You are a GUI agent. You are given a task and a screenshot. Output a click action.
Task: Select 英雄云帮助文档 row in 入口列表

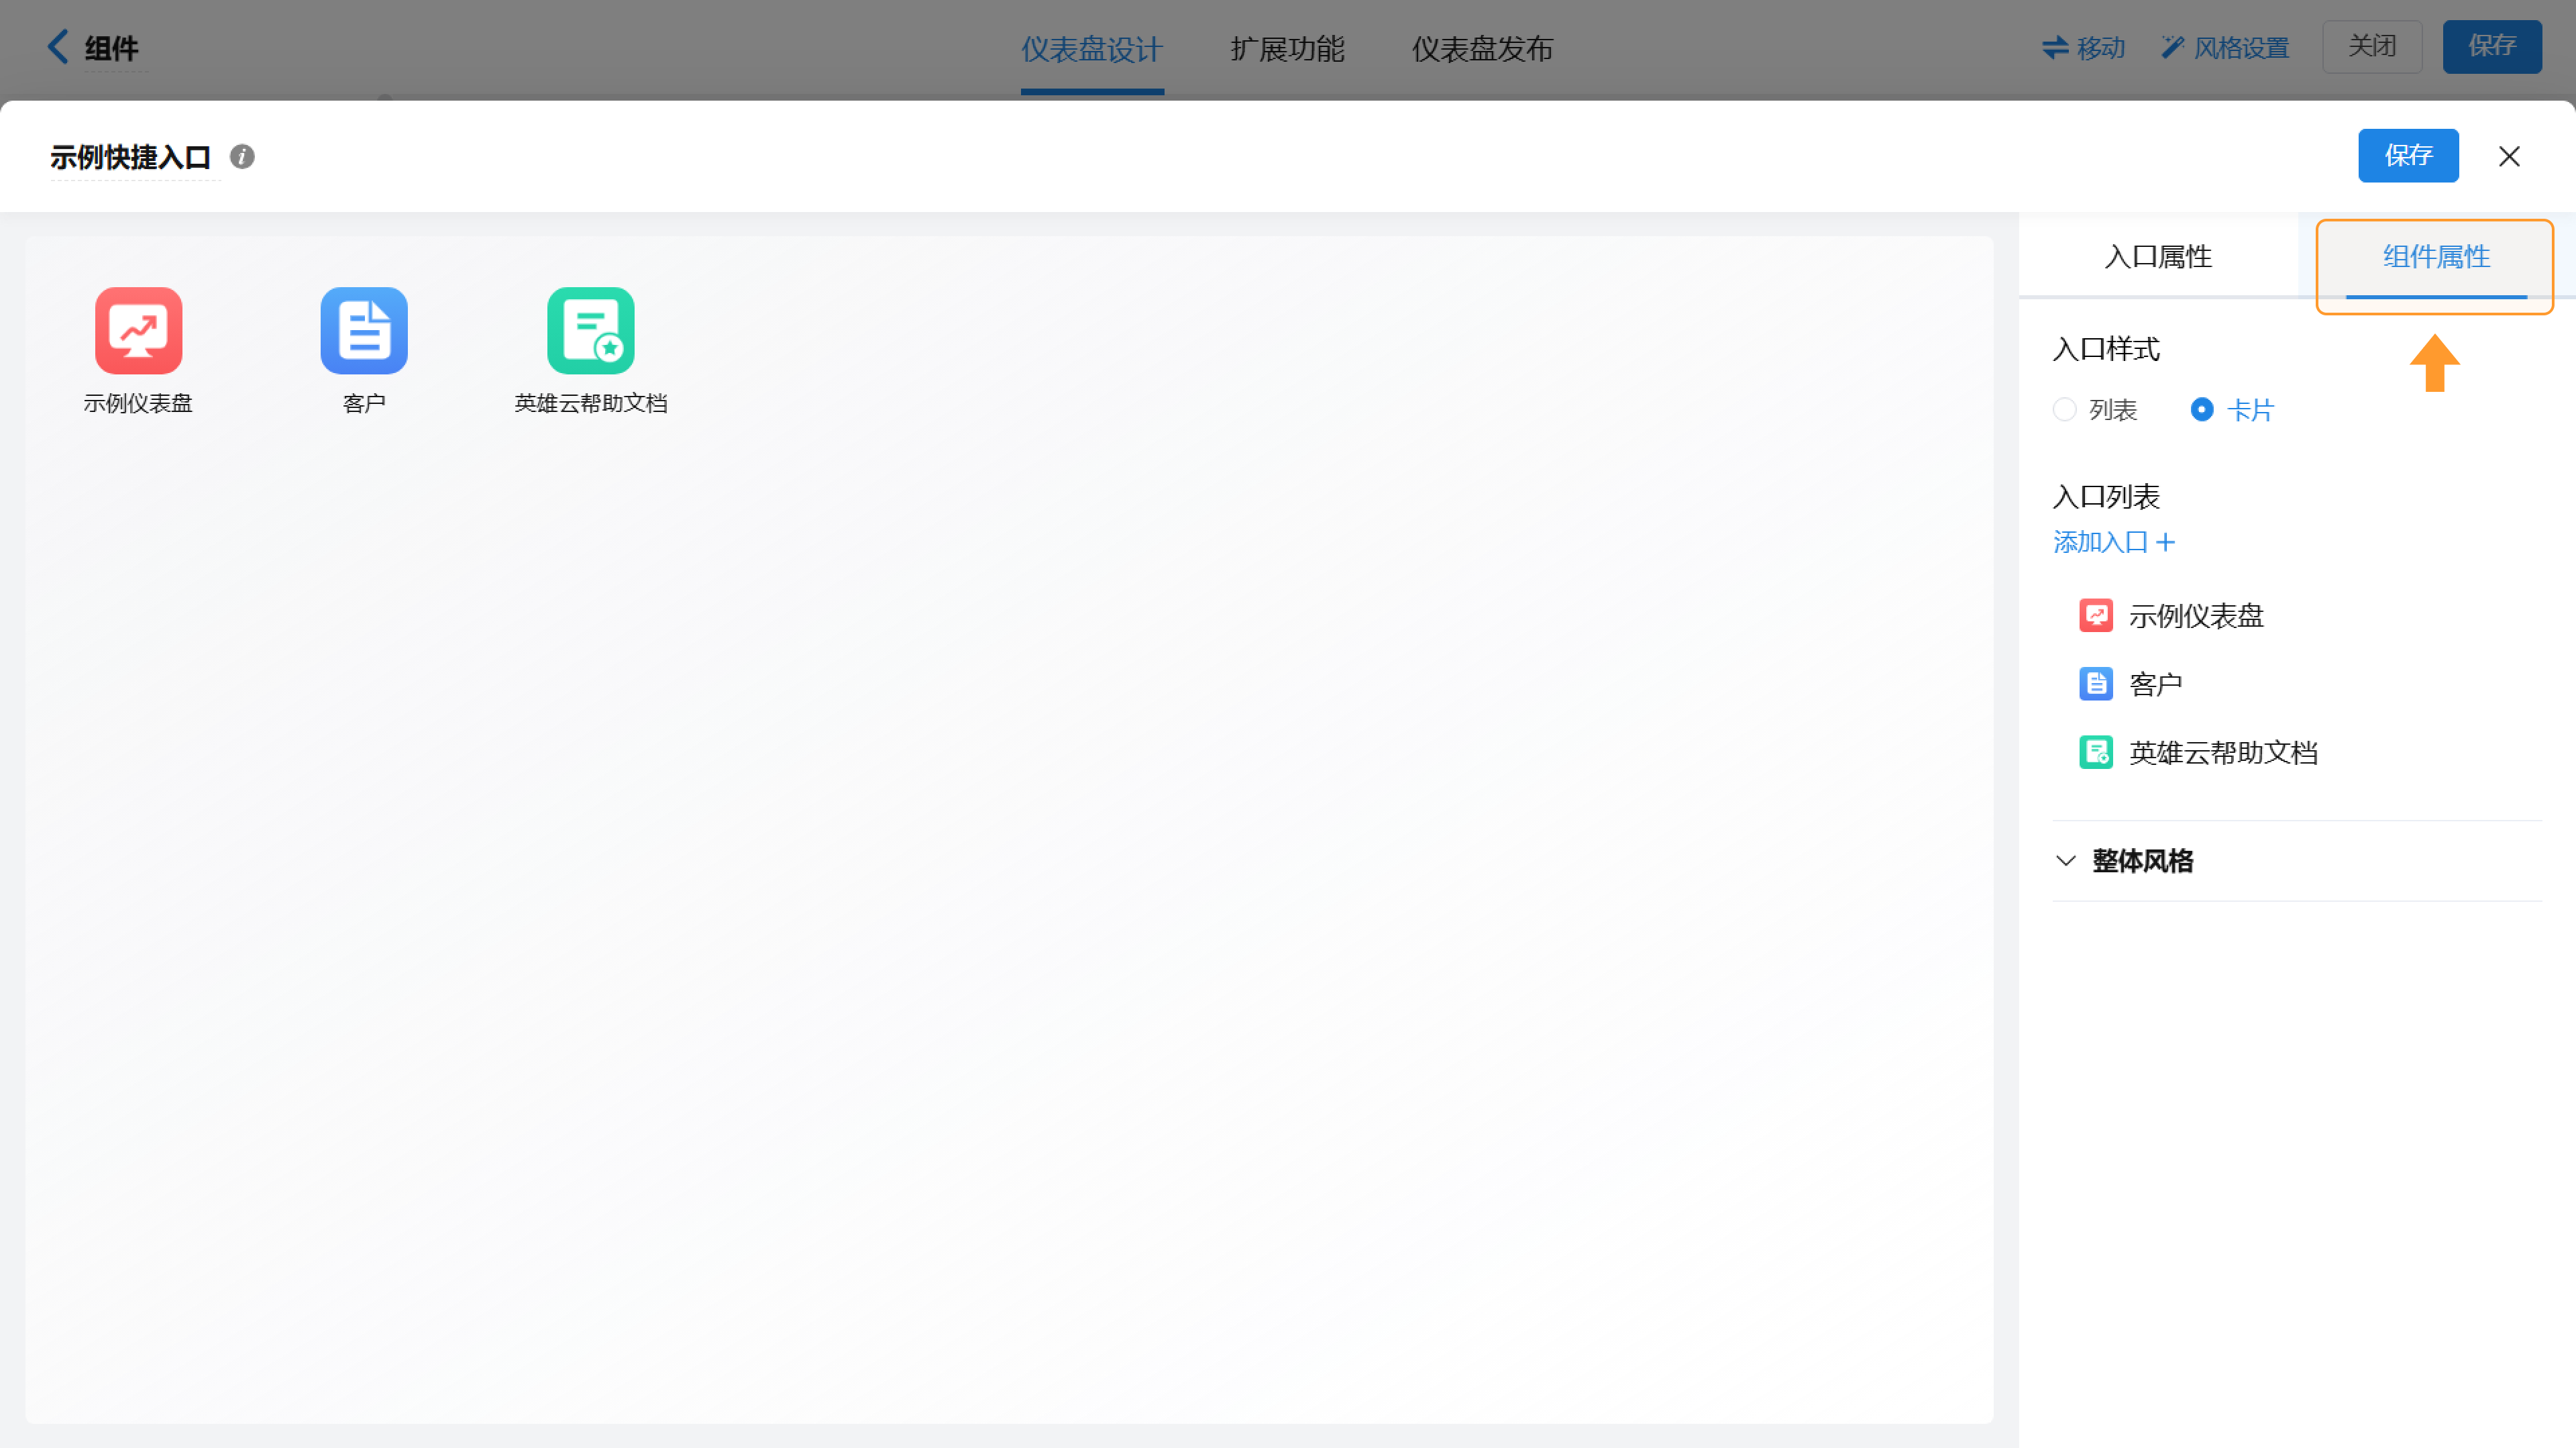(x=2296, y=752)
